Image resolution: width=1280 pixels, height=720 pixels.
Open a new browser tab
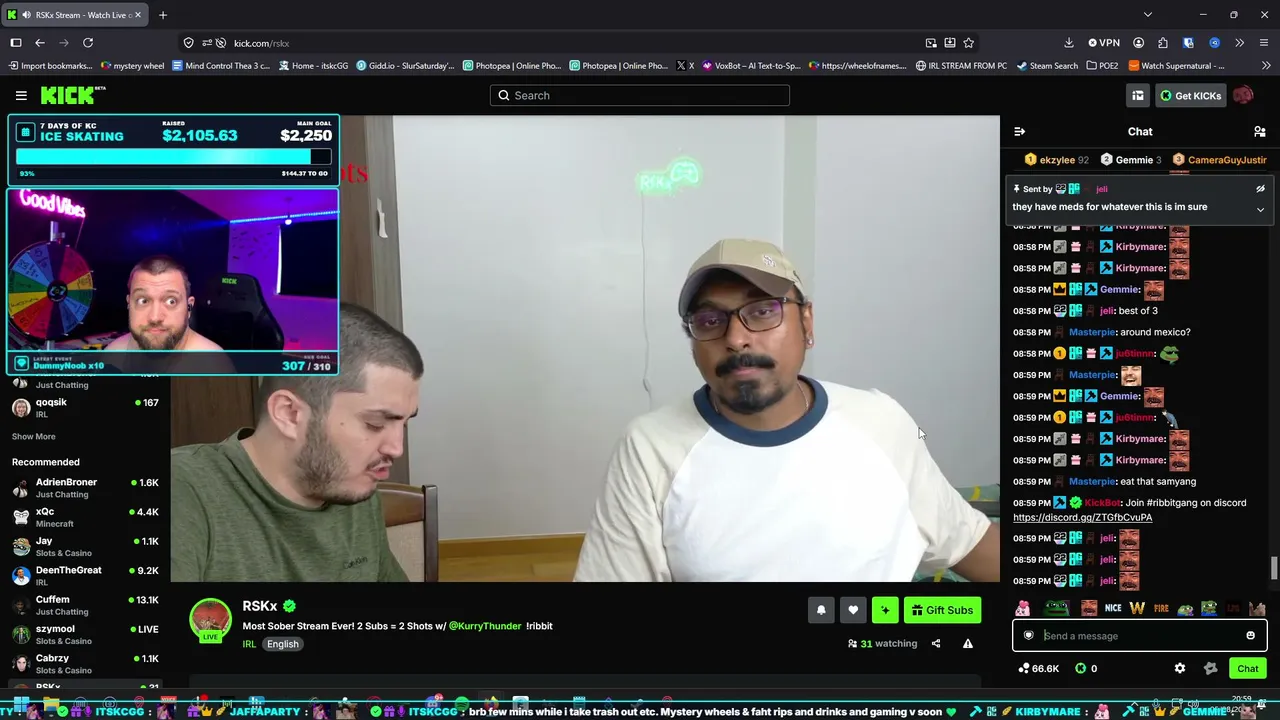(163, 15)
